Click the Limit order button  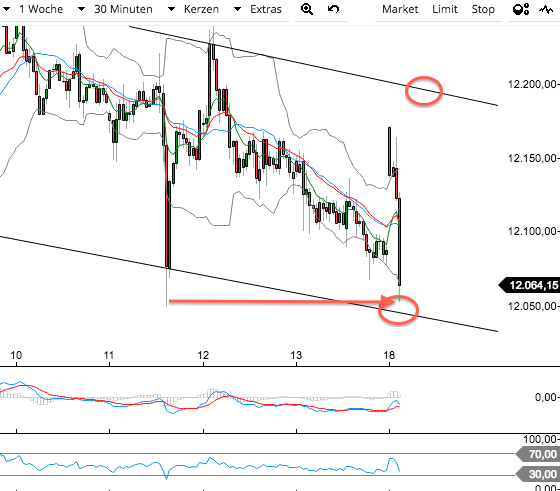coord(445,9)
